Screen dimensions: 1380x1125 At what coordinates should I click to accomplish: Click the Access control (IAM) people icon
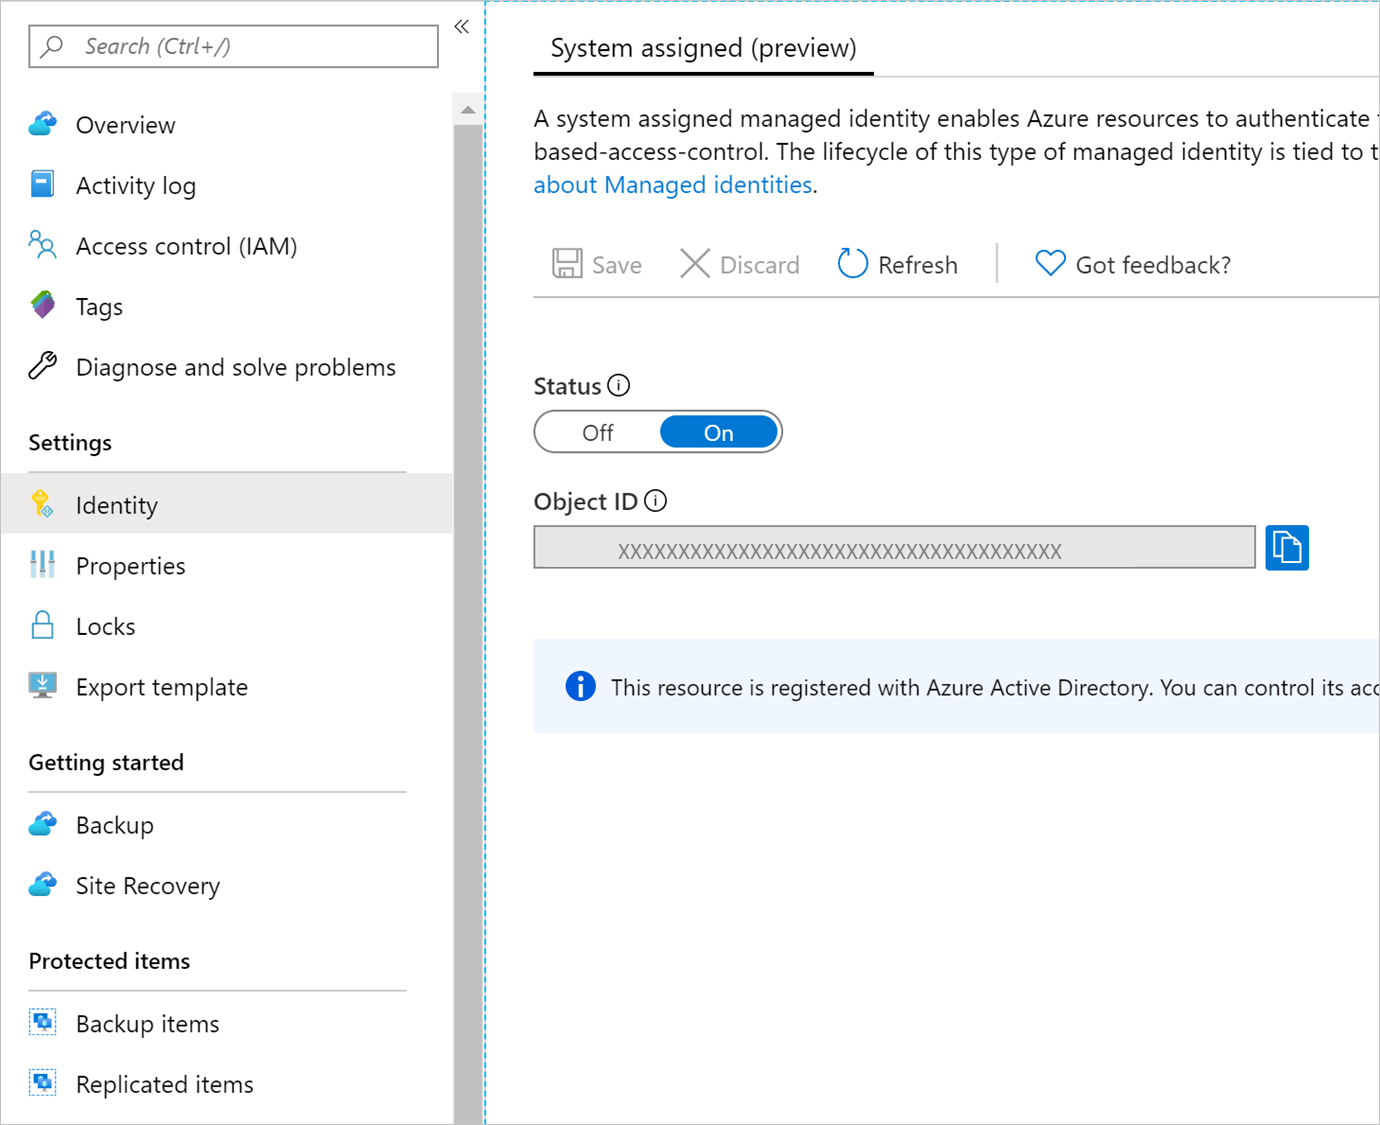point(43,245)
